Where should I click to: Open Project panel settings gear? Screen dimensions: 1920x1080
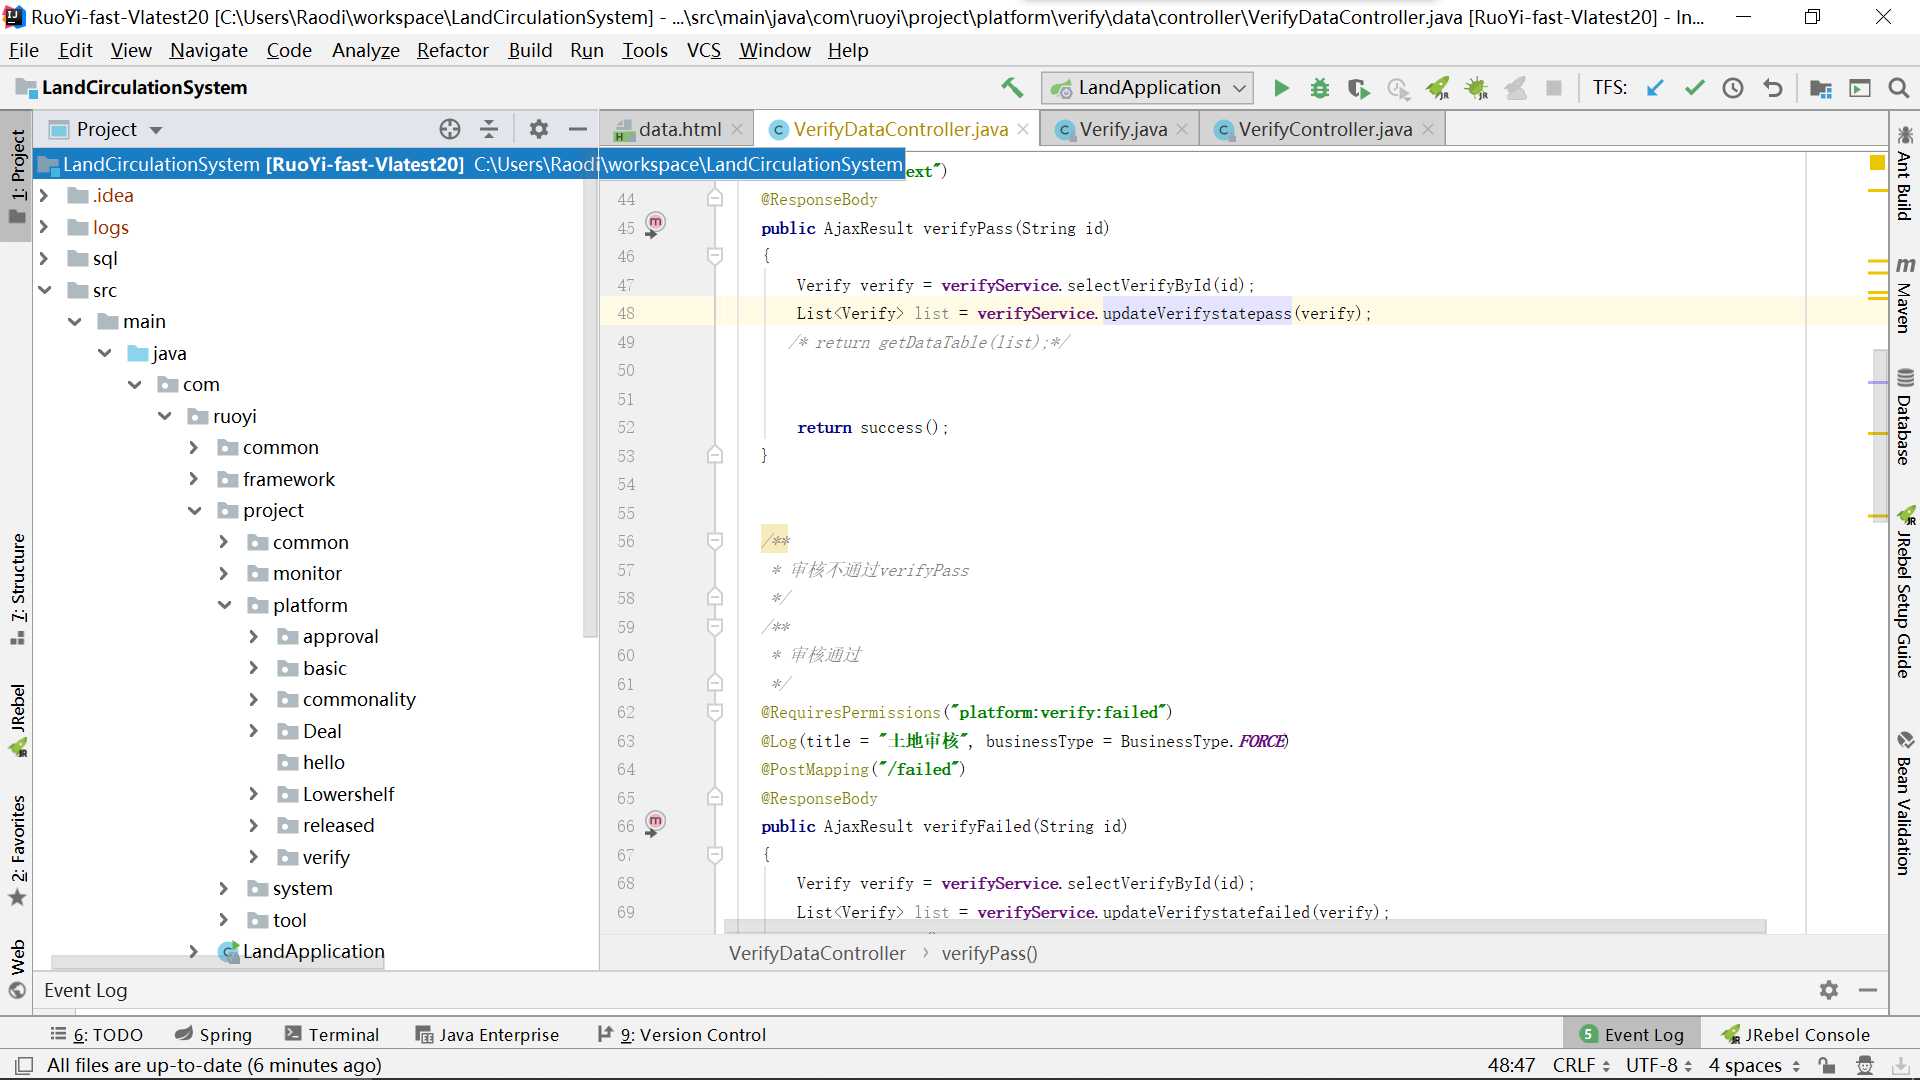(x=539, y=129)
